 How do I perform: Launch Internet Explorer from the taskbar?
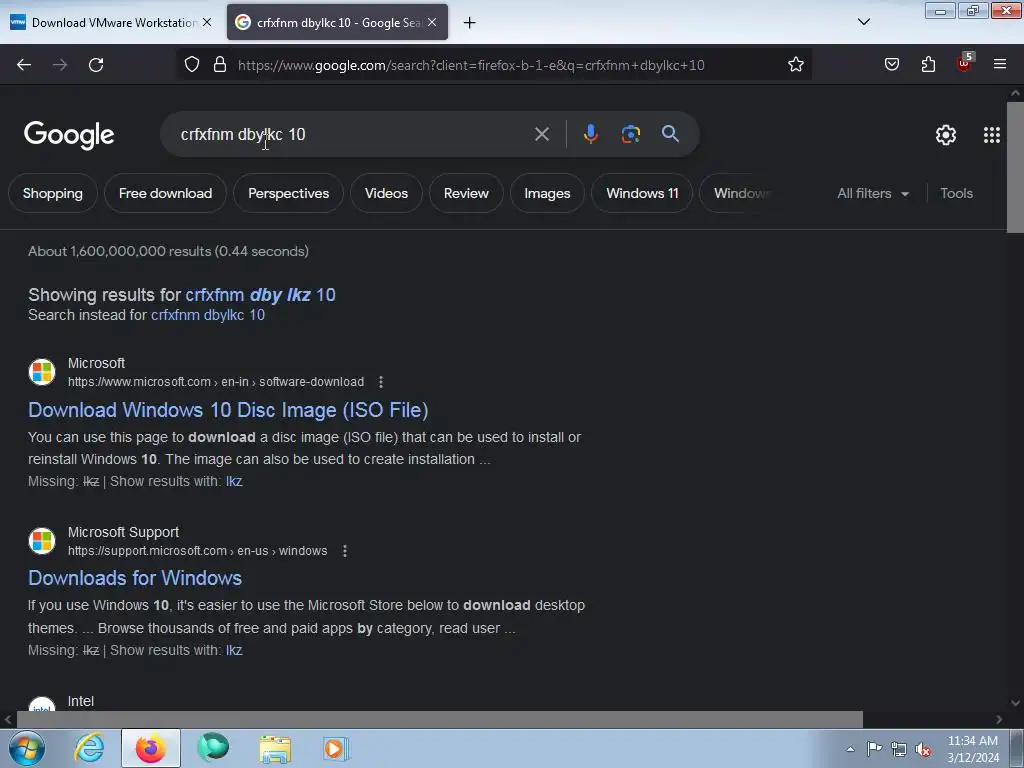click(x=89, y=748)
